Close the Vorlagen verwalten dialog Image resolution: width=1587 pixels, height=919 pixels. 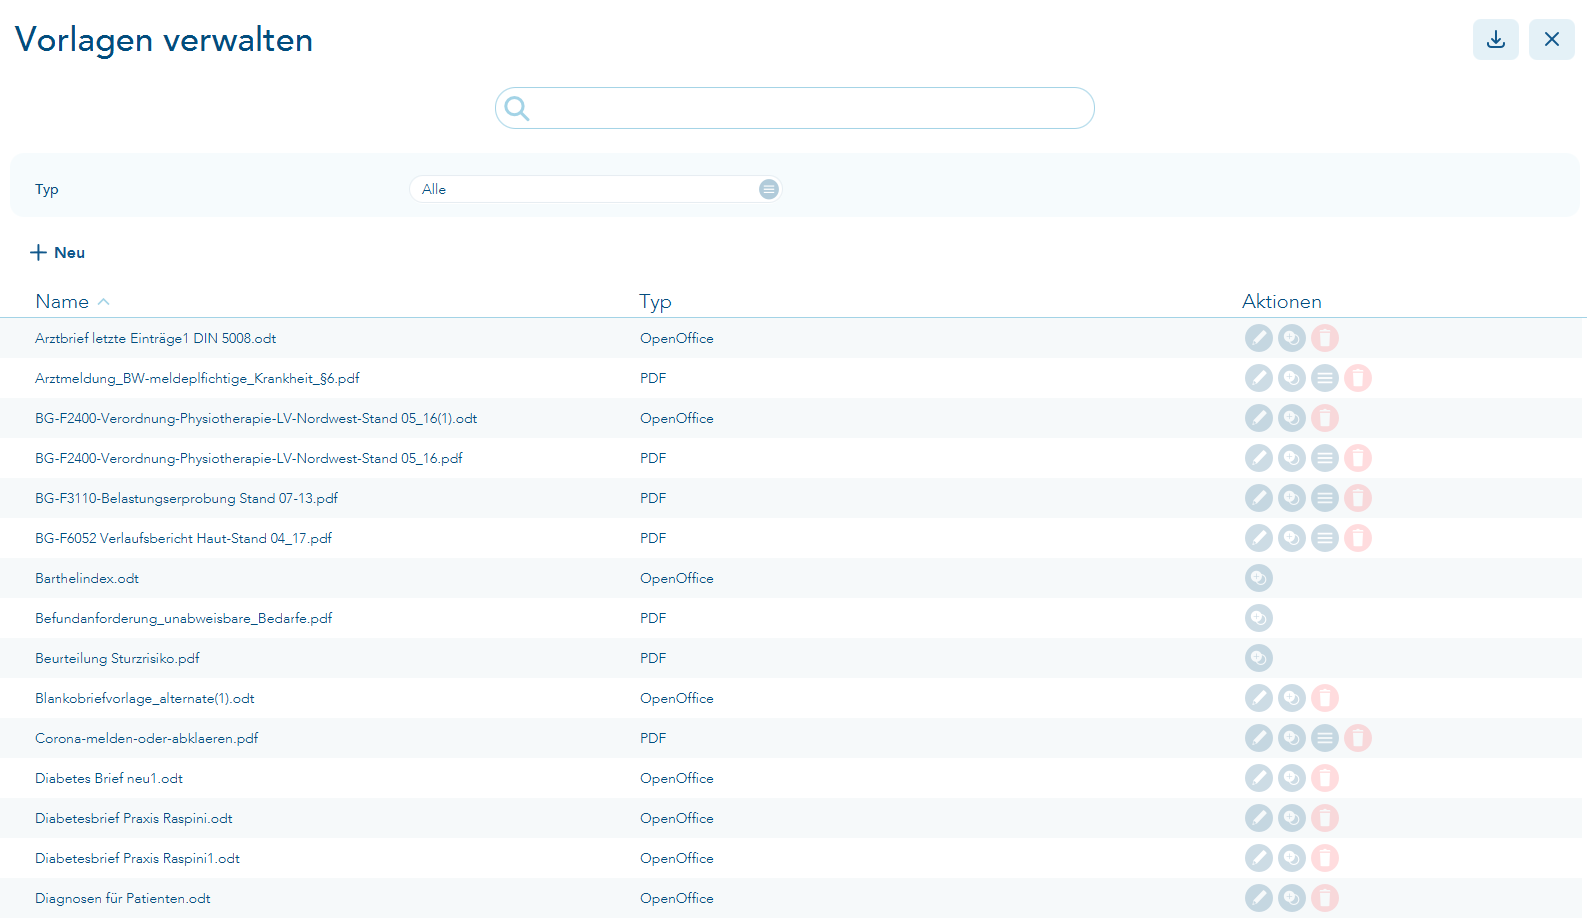tap(1551, 39)
